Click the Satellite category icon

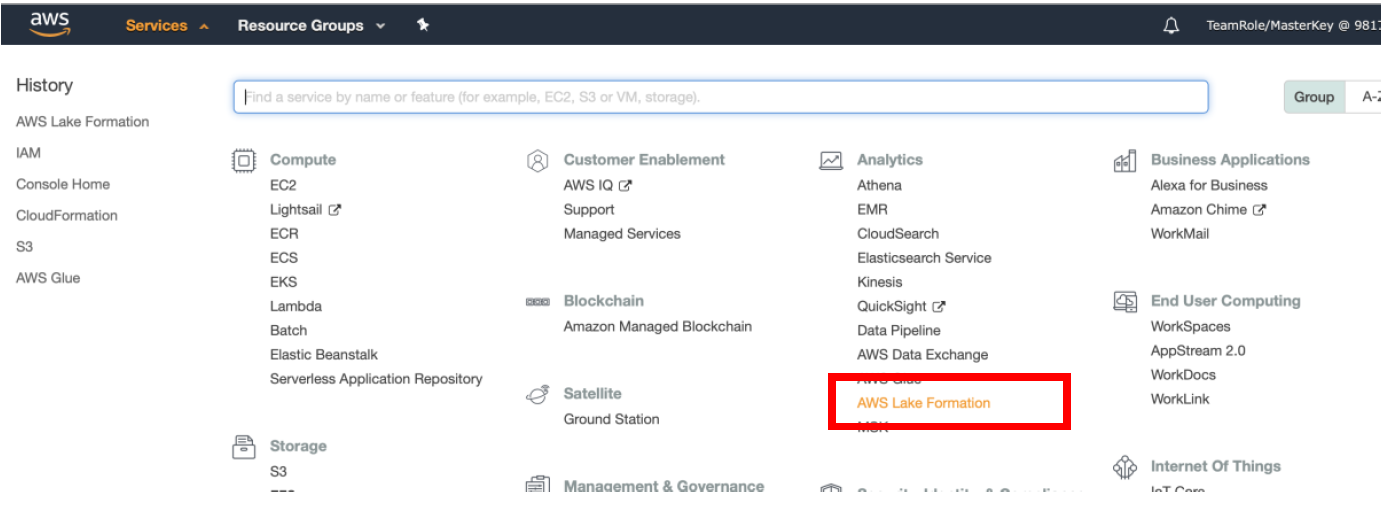click(537, 394)
